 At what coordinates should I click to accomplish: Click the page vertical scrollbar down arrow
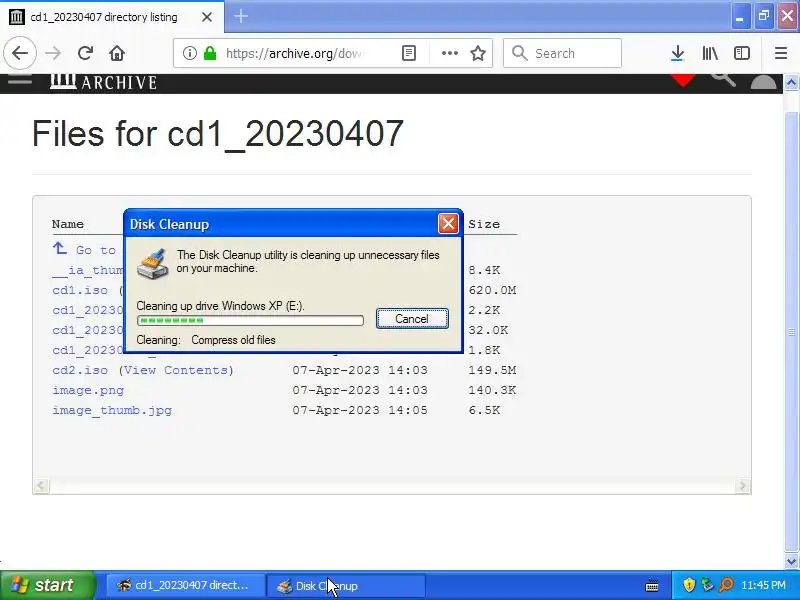tap(791, 562)
